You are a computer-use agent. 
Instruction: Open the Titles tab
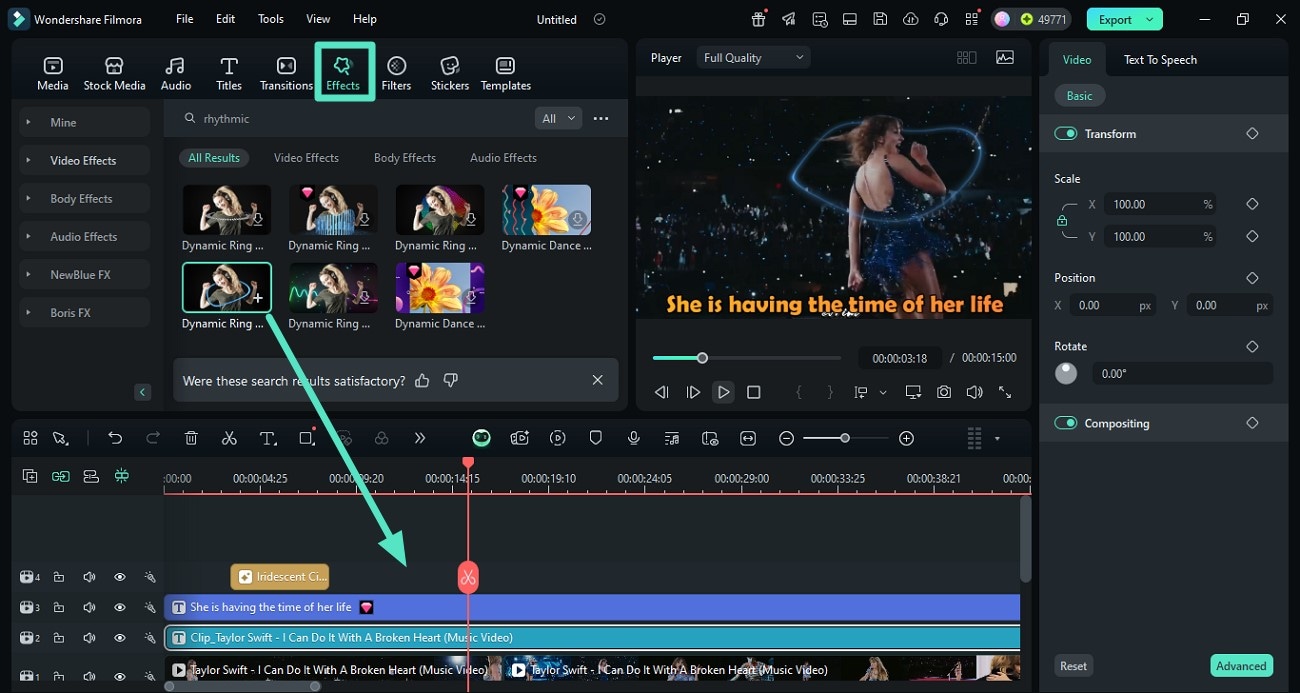(229, 73)
